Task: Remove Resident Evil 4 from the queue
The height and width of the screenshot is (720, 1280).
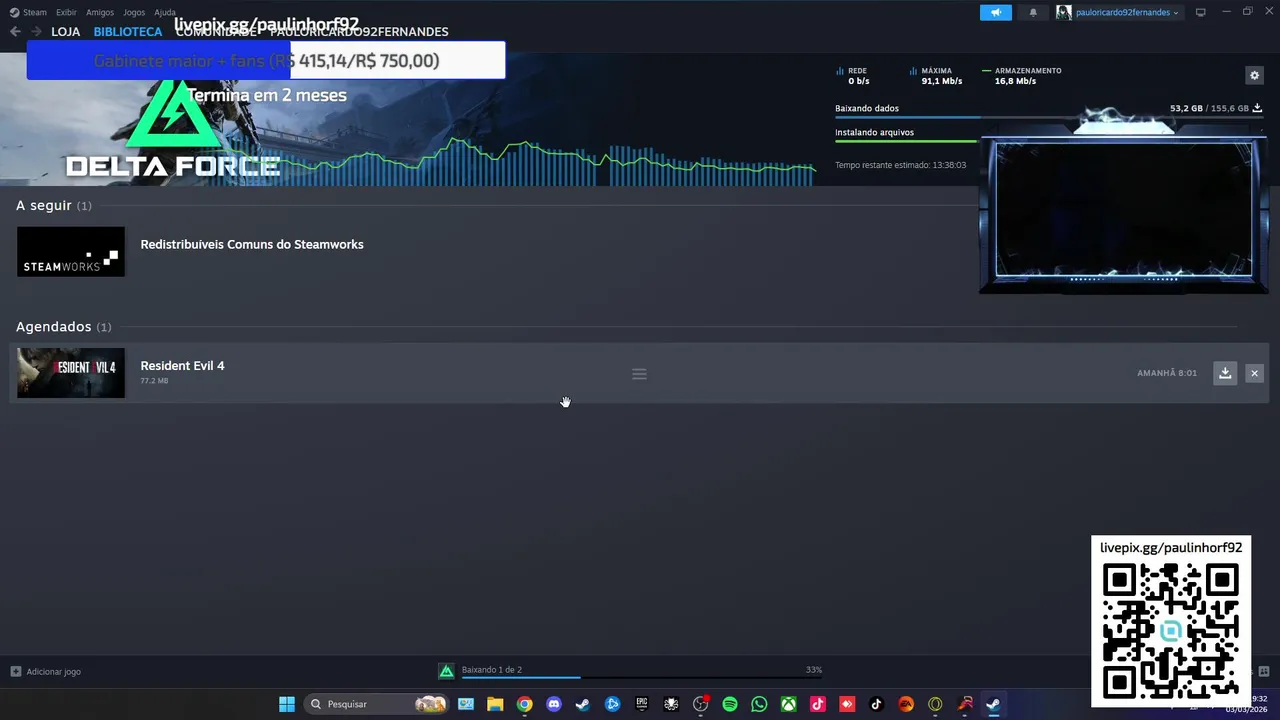Action: pos(1254,373)
